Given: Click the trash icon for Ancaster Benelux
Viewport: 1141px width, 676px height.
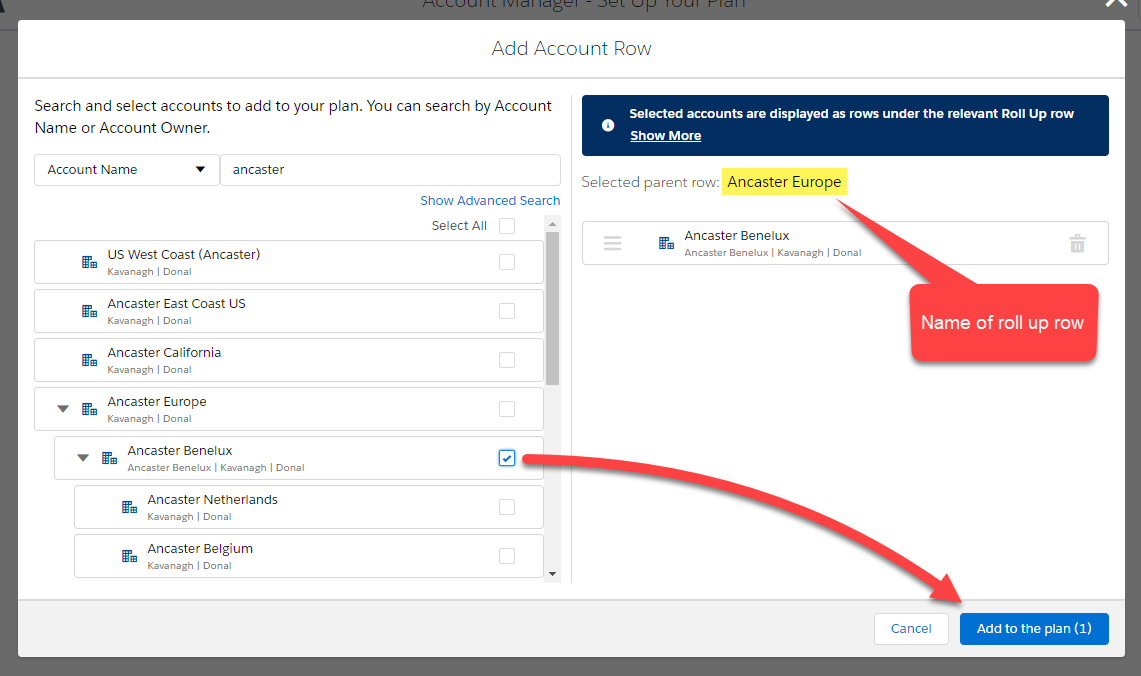Looking at the screenshot, I should click(x=1077, y=243).
